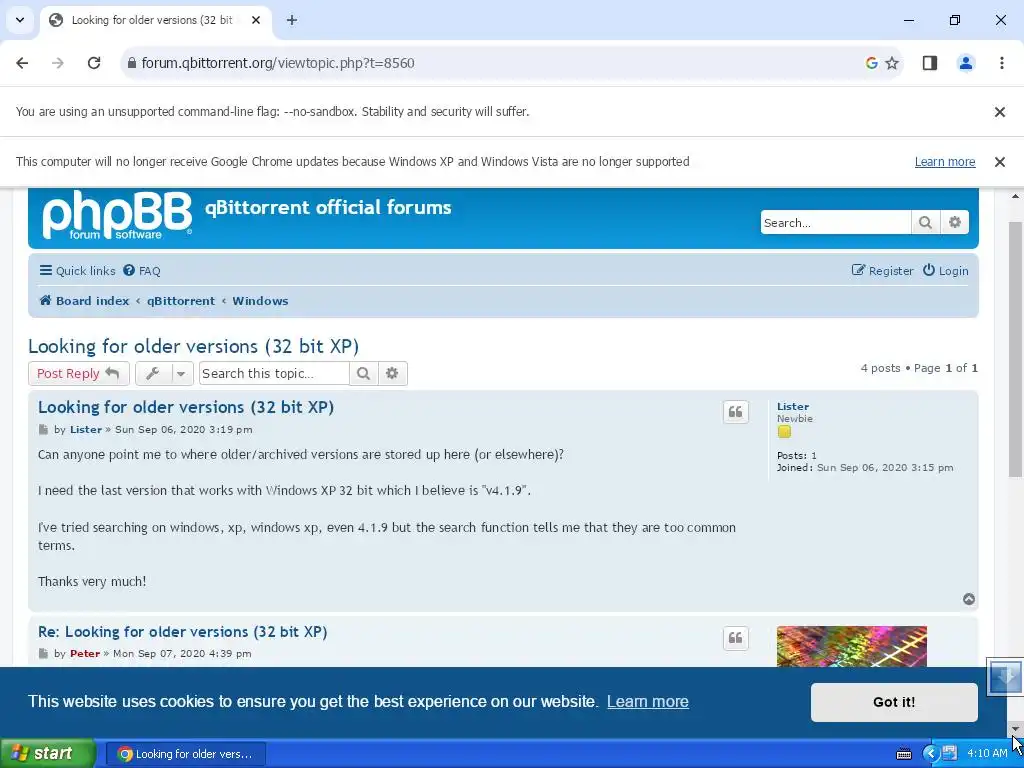
Task: Go to qBittorrent breadcrumb
Action: (x=181, y=301)
